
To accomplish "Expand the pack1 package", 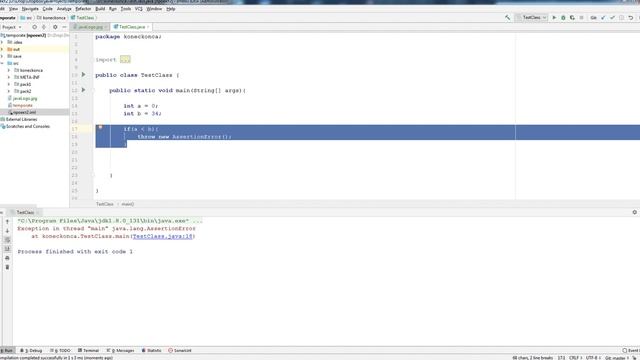I will point(9,84).
